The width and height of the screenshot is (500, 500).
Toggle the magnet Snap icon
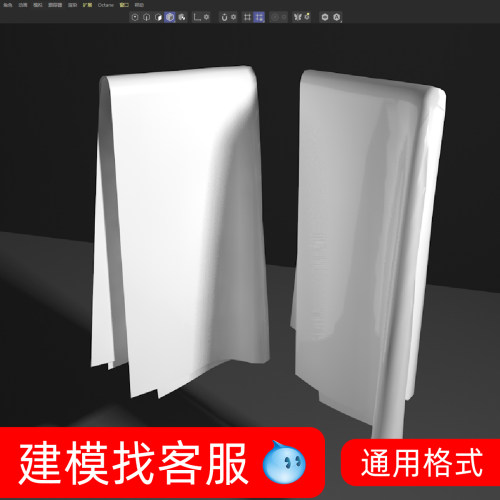coord(224,17)
